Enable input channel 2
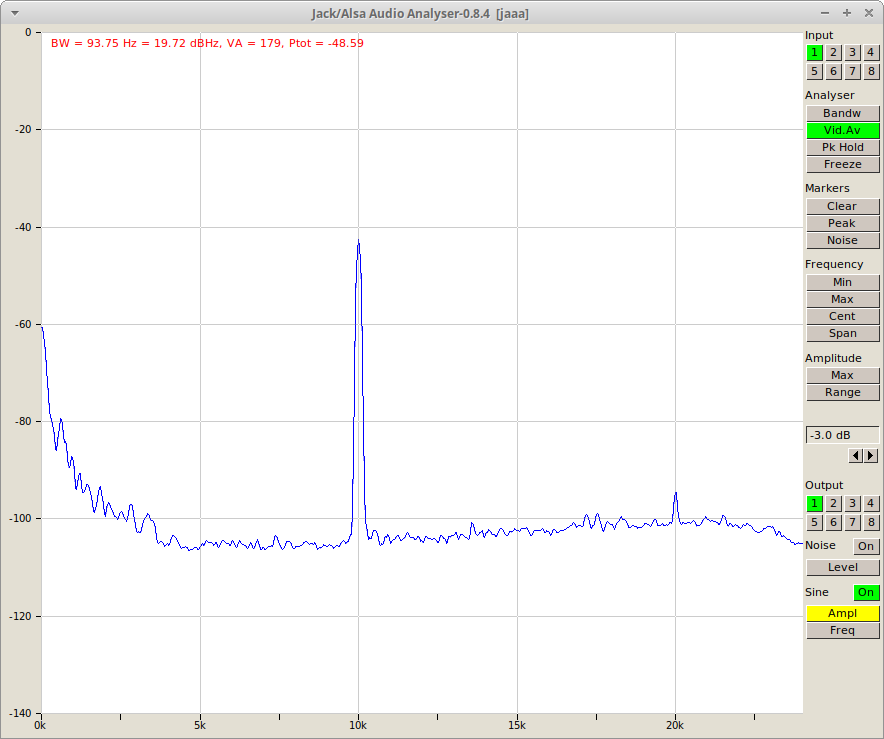 point(832,52)
